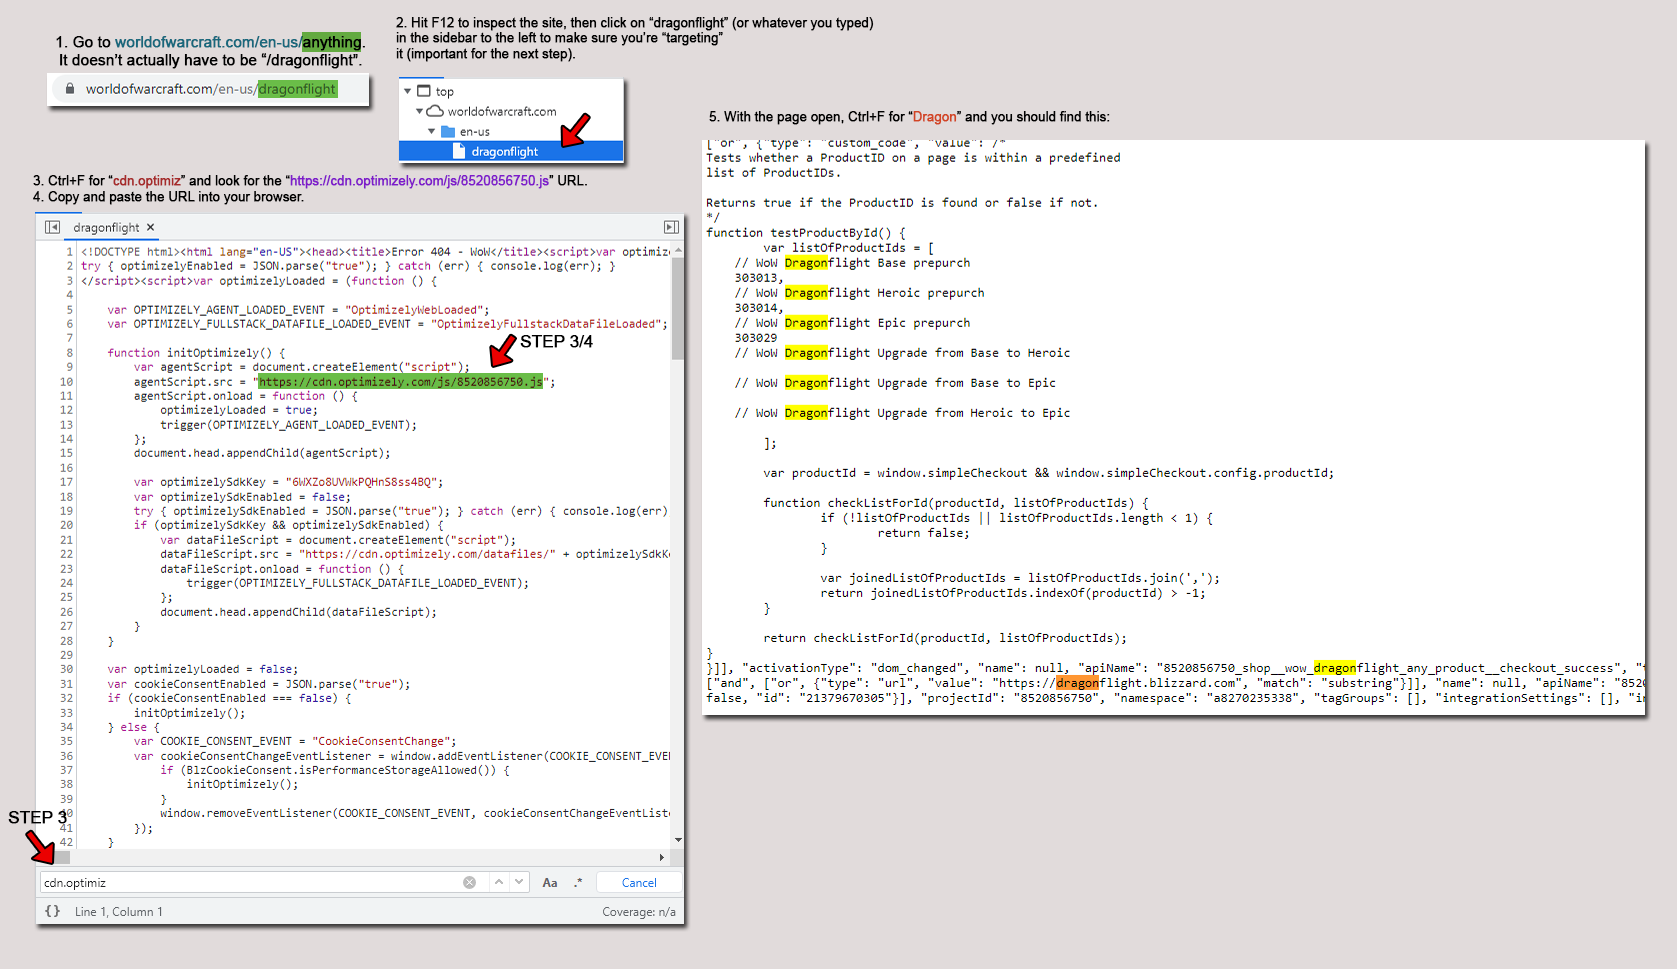
Task: Click 'function initOptimizely() {' code line
Action: (x=196, y=352)
